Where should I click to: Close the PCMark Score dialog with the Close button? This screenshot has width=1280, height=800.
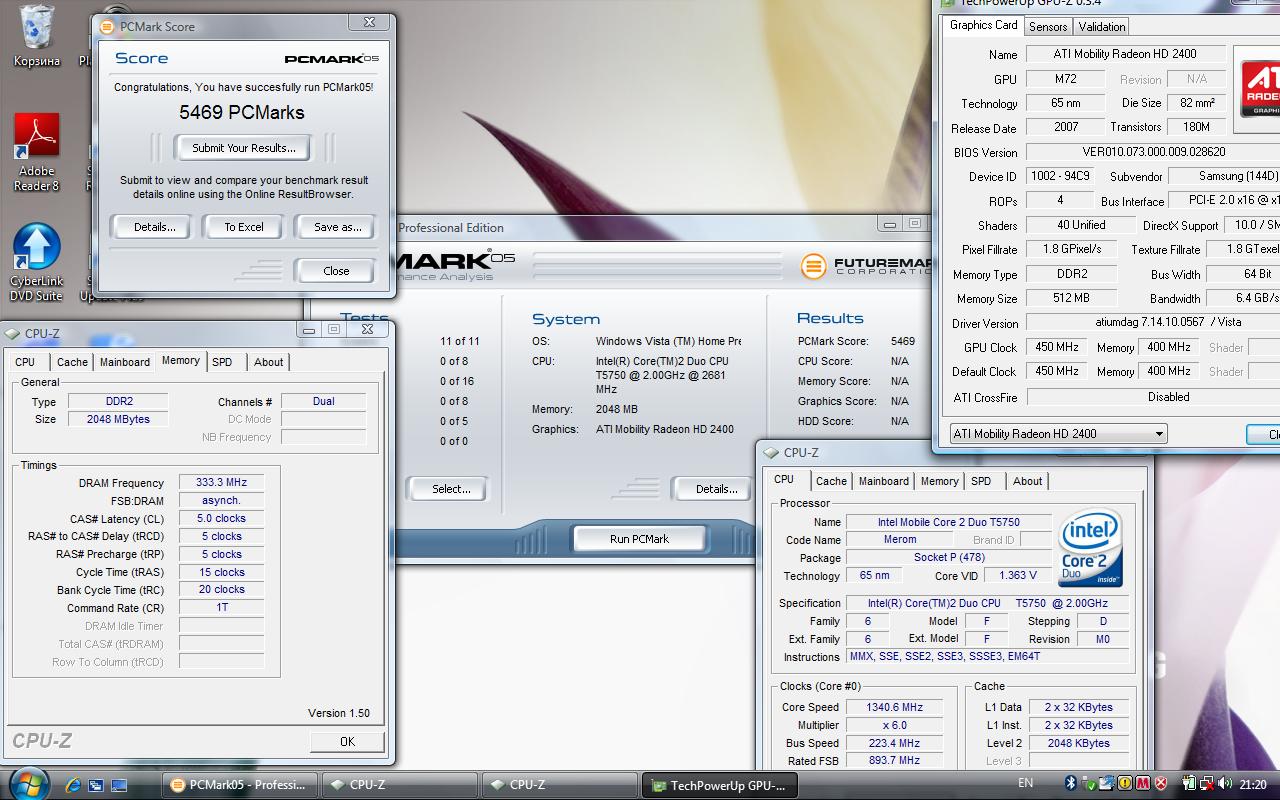tap(336, 271)
